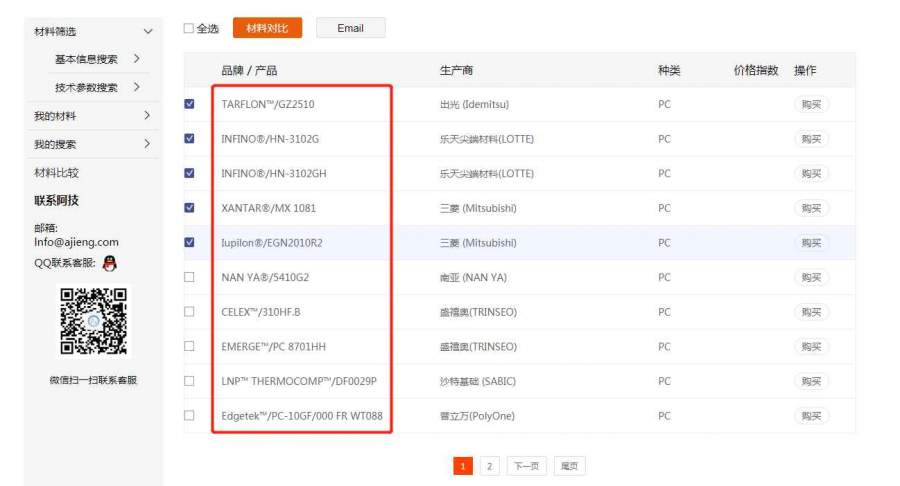Open 我的材料 sidebar item
The width and height of the screenshot is (900, 486).
[55, 116]
